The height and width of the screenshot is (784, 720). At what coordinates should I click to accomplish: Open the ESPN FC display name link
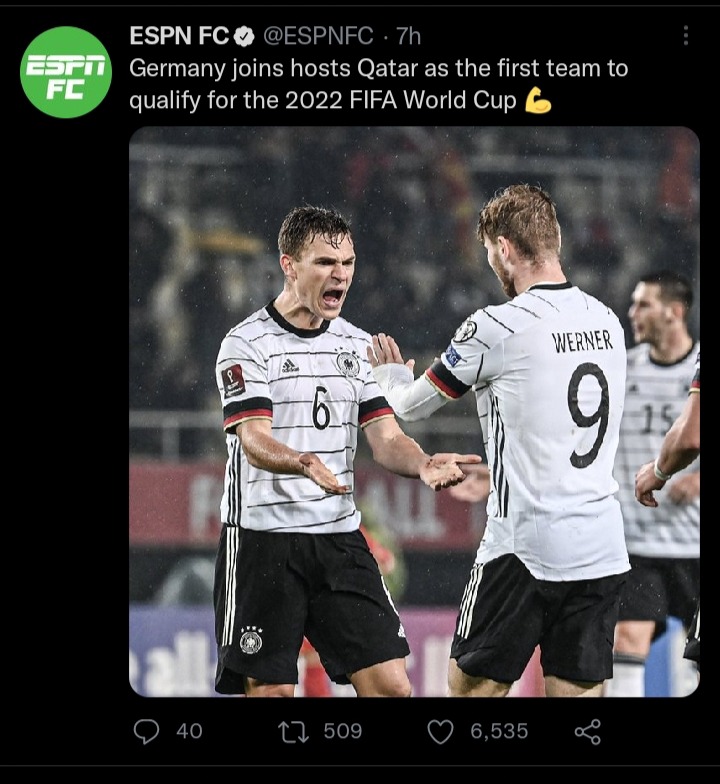pyautogui.click(x=179, y=36)
